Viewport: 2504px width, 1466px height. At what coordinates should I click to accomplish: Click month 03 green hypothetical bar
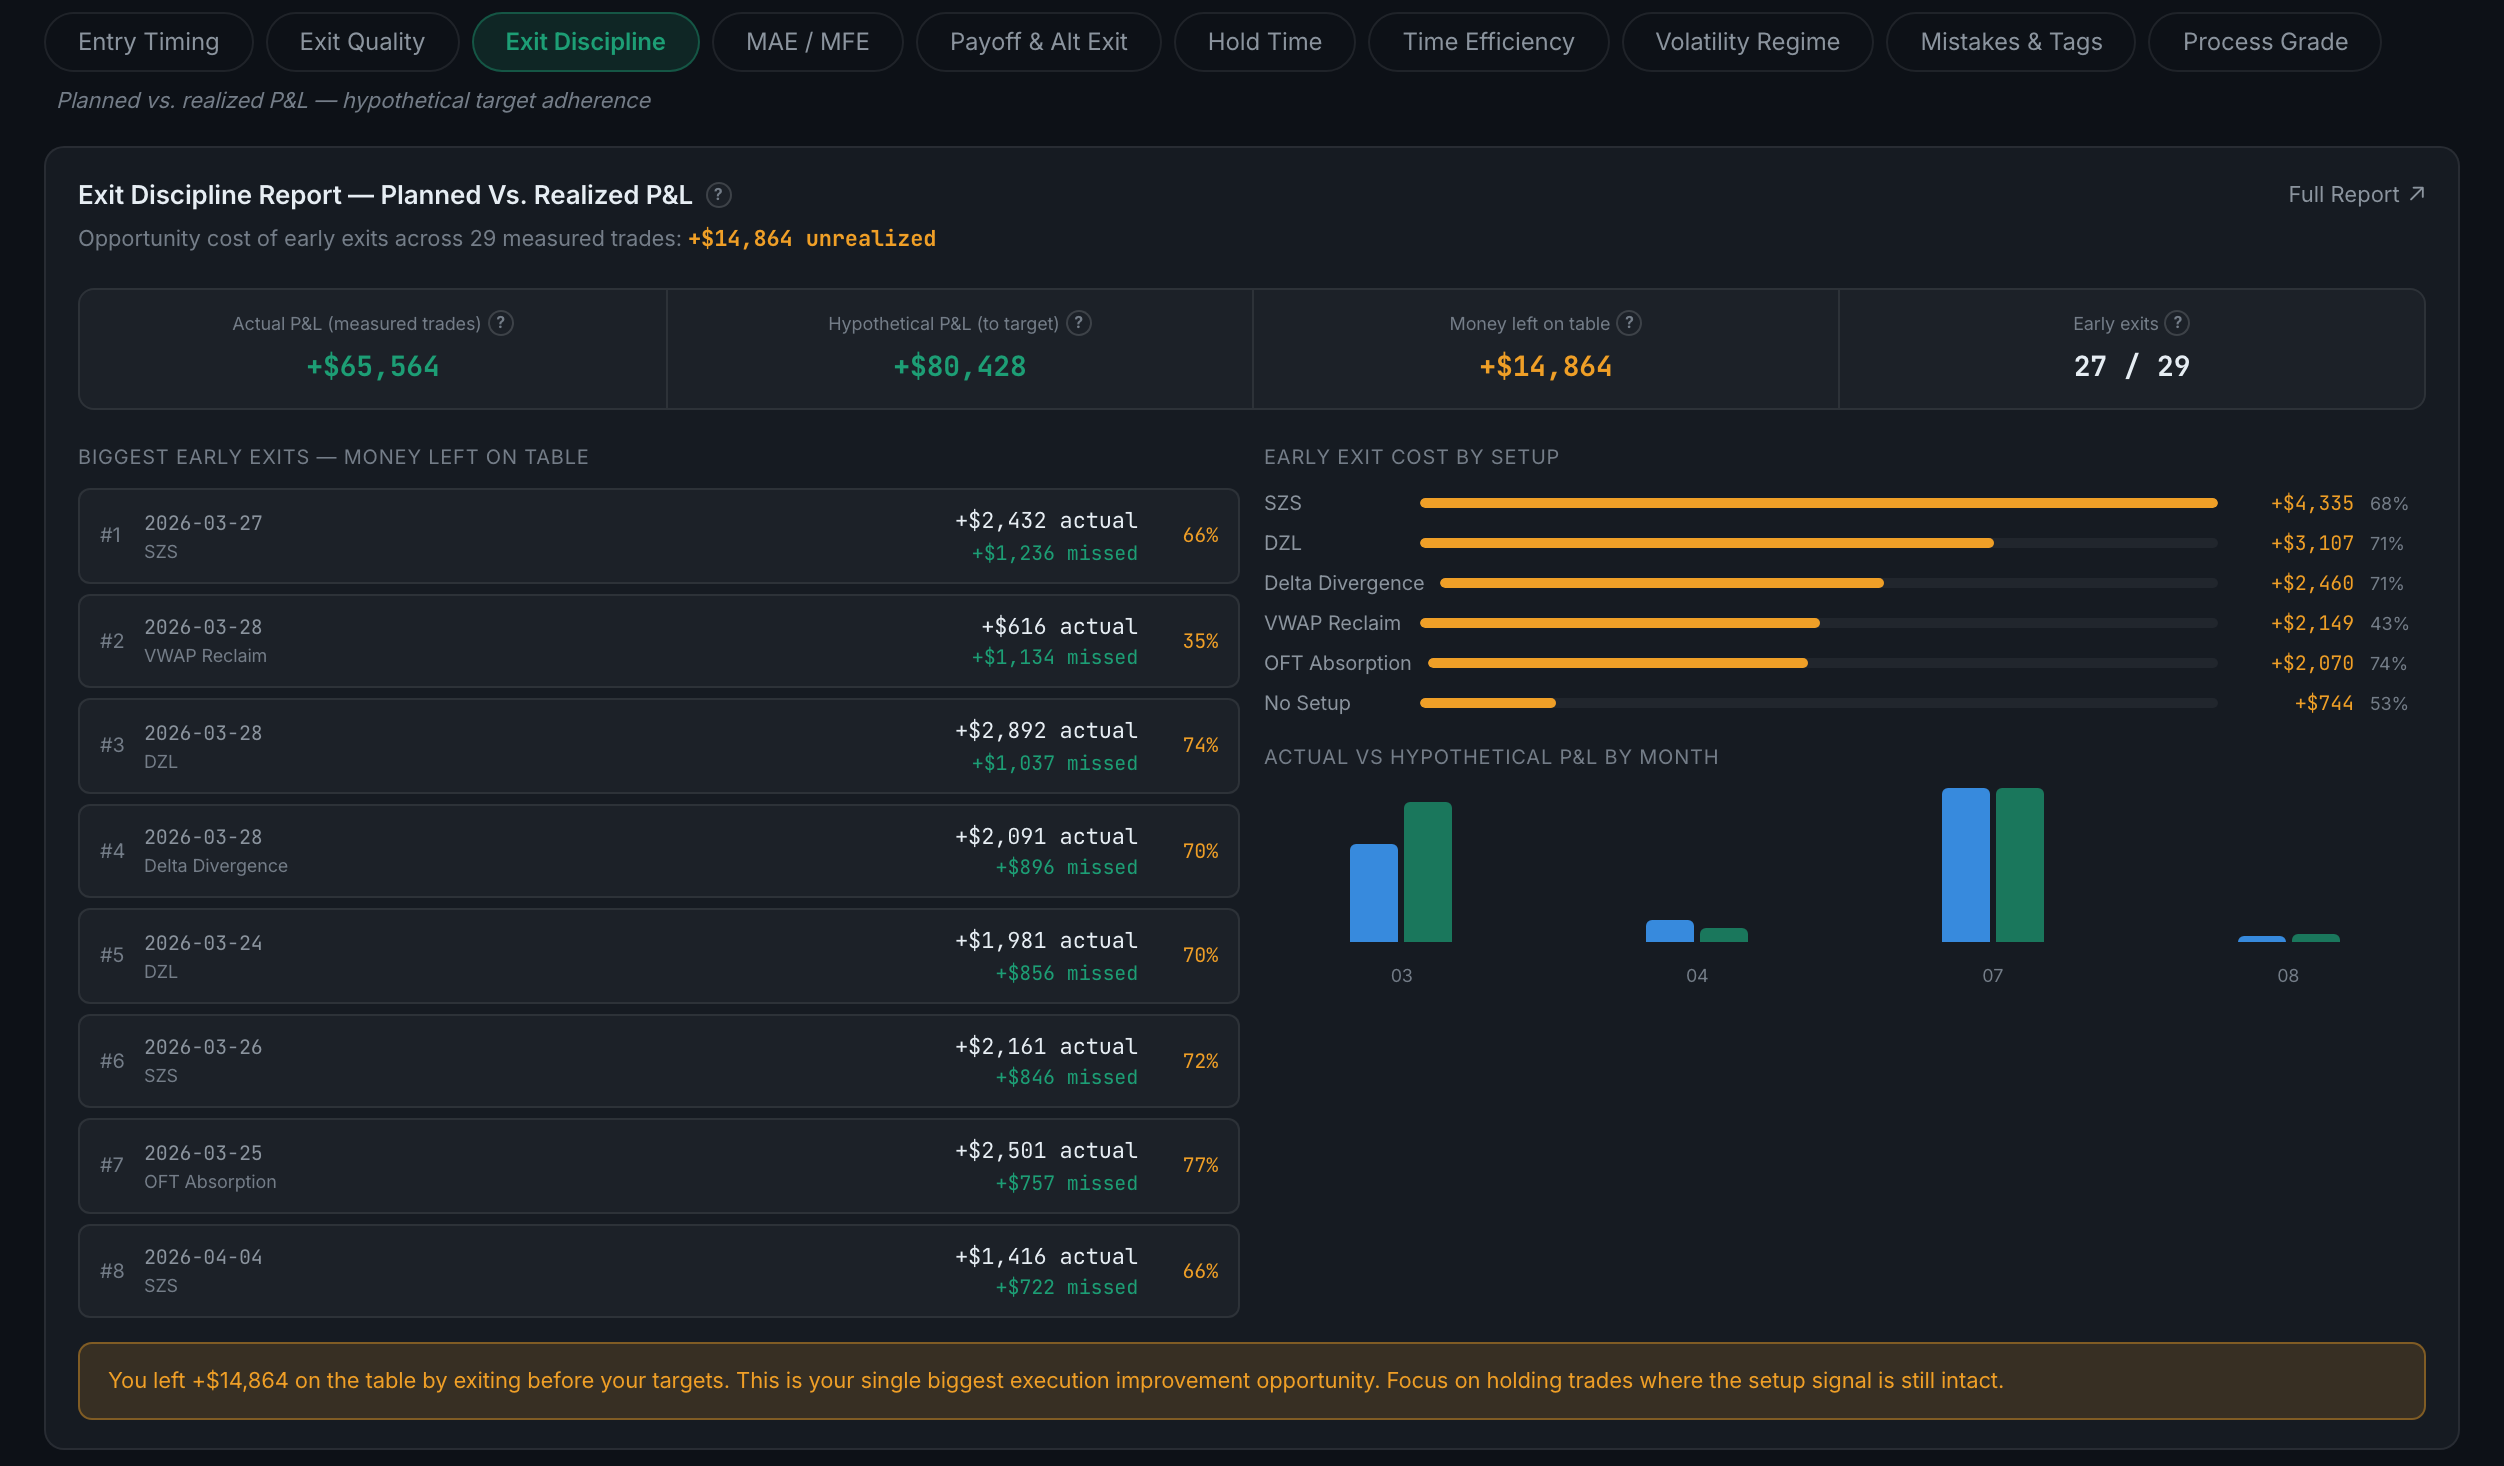[x=1427, y=872]
